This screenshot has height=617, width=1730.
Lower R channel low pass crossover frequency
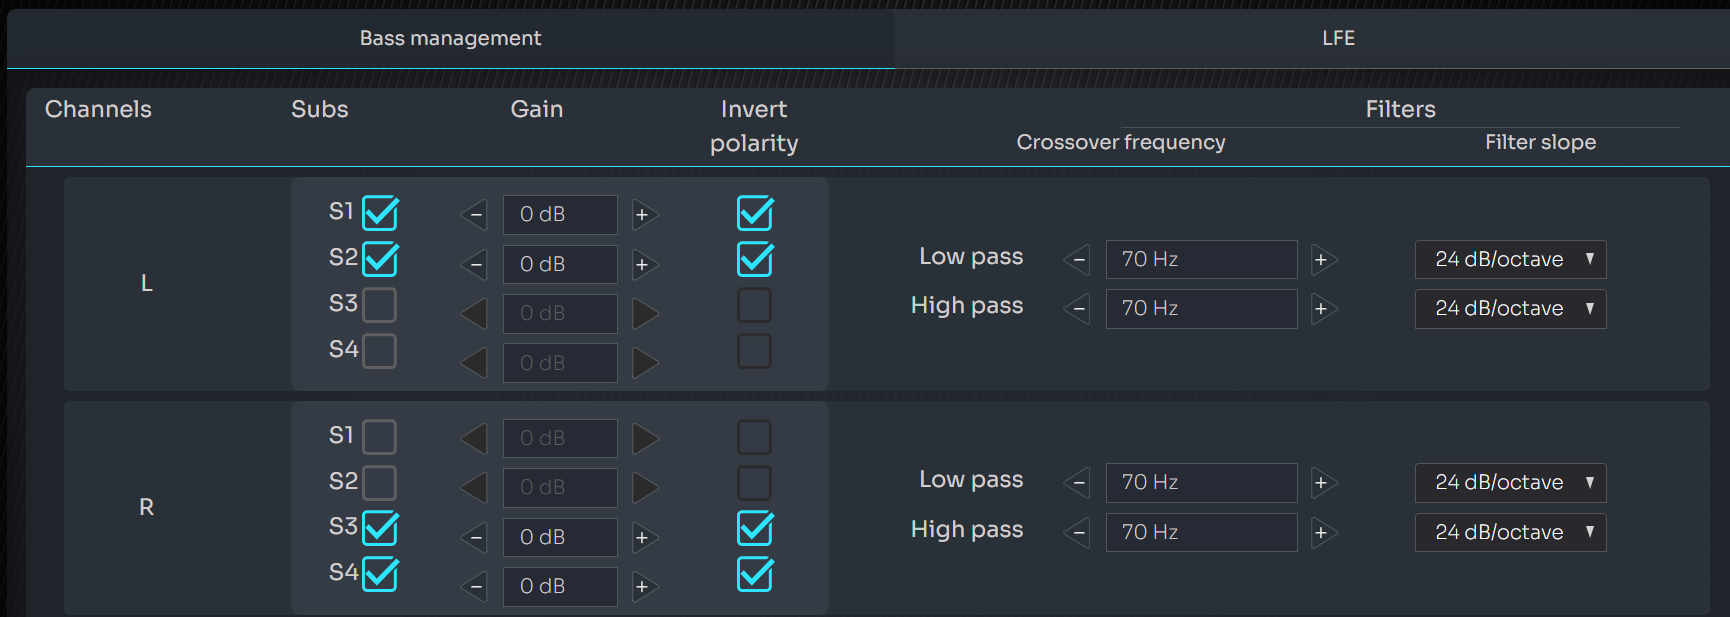pos(1077,483)
